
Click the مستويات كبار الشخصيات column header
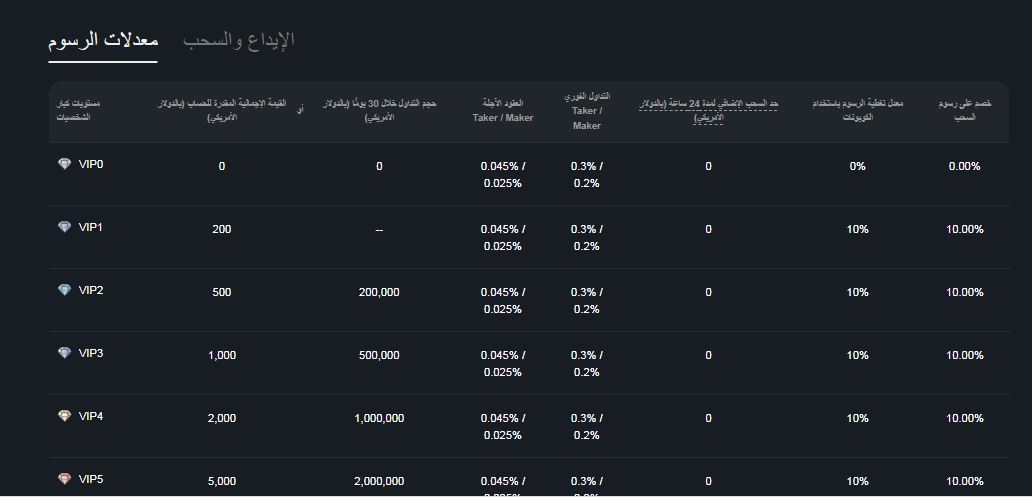78,111
